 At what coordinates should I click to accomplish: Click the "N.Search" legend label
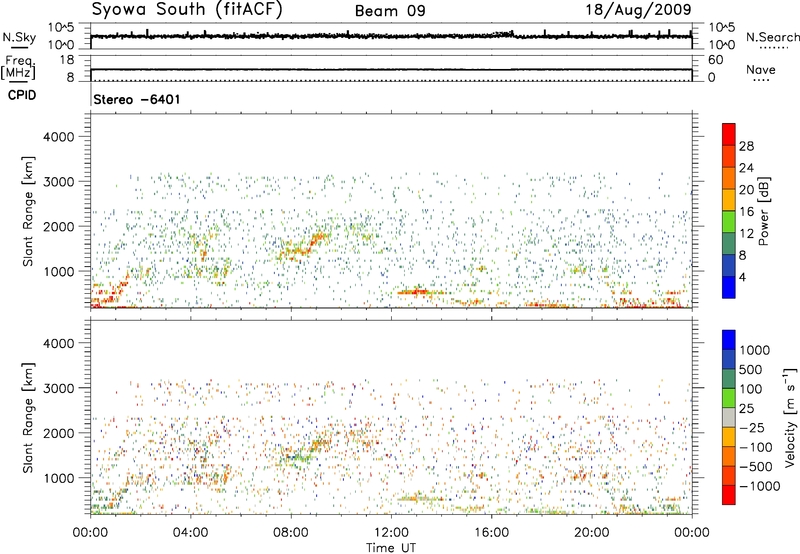click(772, 37)
